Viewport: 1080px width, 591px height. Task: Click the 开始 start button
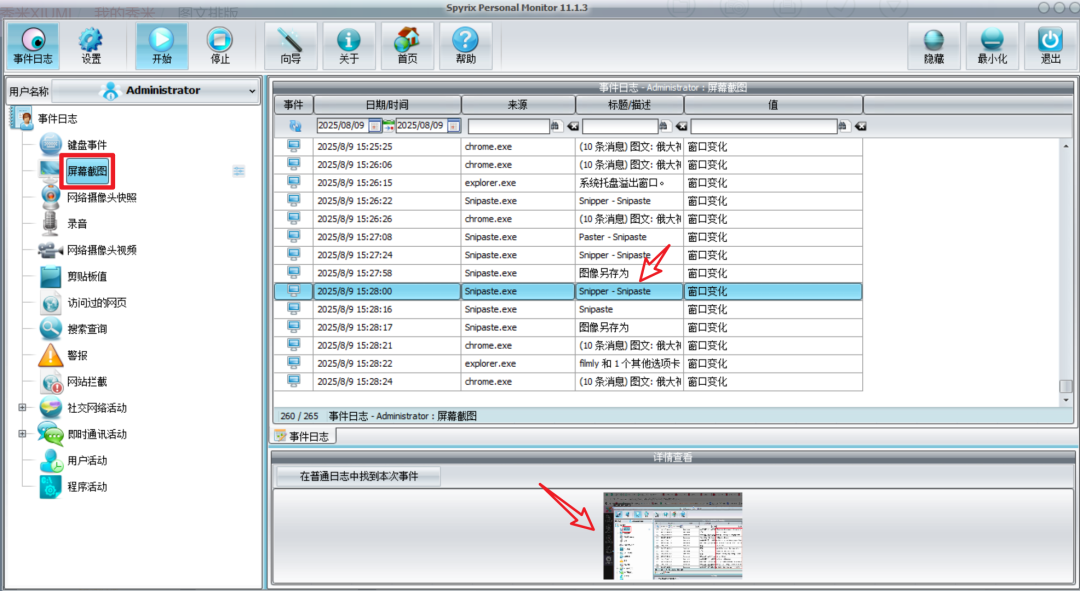tap(162, 46)
